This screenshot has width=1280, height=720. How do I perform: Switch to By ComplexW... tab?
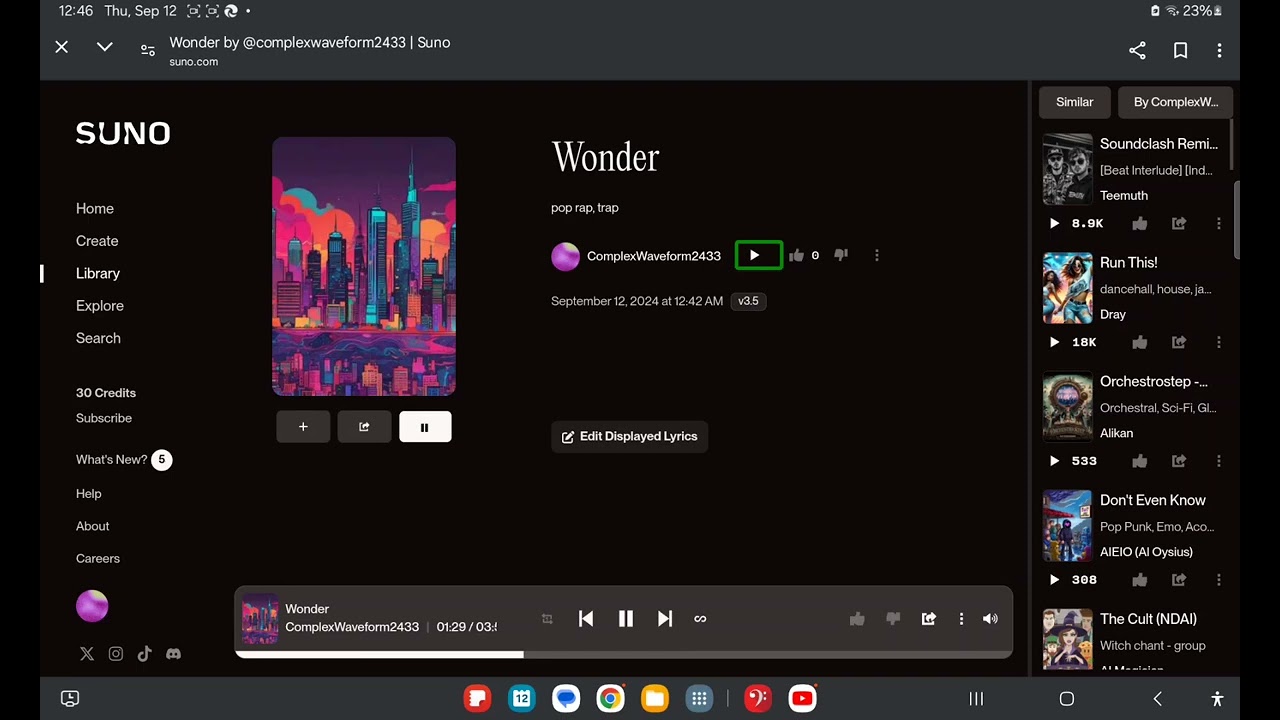1176,102
